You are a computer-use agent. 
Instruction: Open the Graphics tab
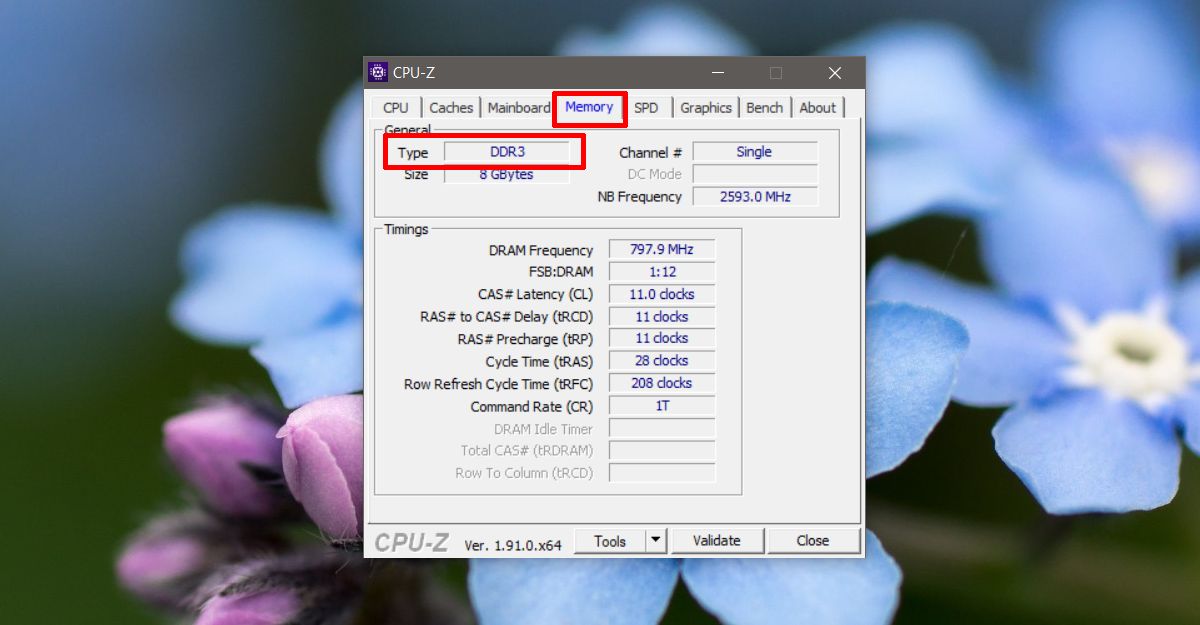tap(706, 108)
